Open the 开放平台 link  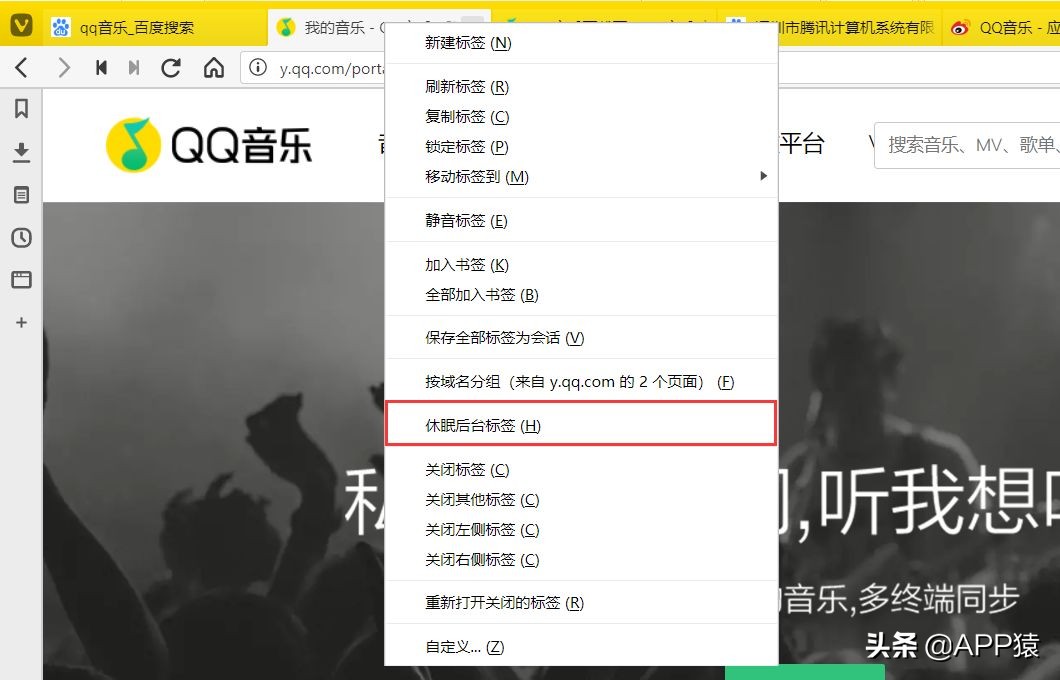(800, 143)
